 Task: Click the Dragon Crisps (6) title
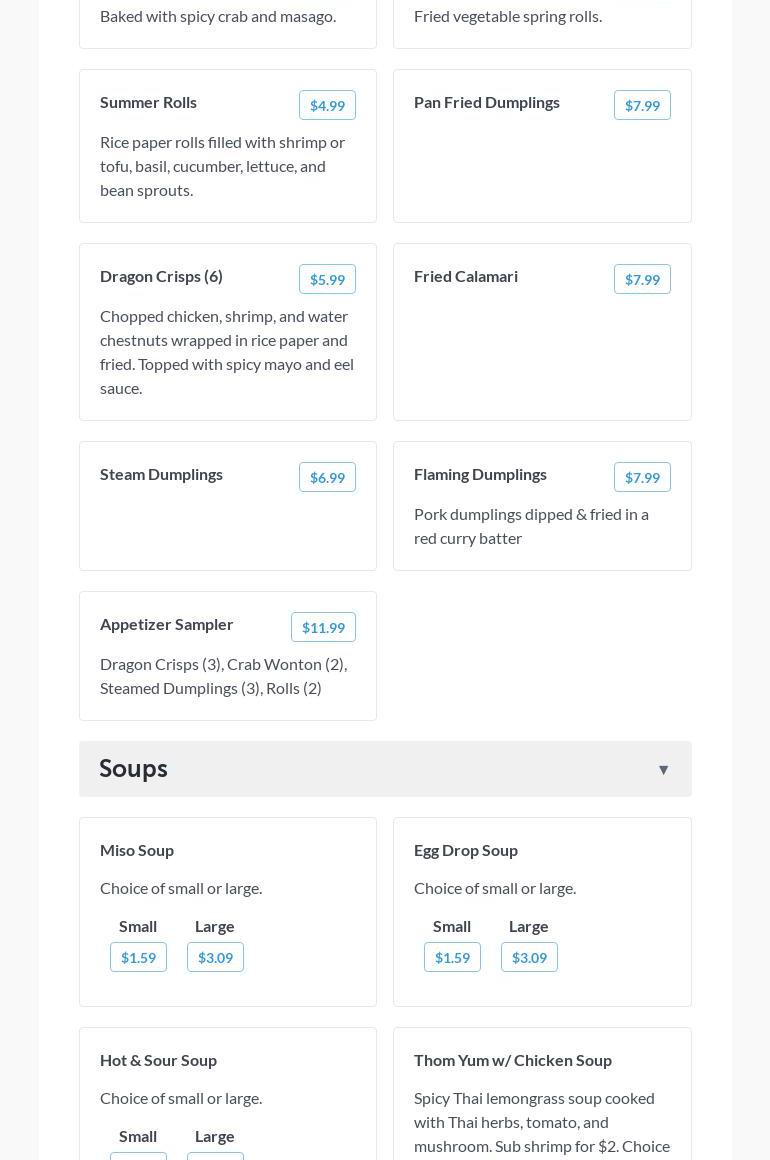coord(161,276)
